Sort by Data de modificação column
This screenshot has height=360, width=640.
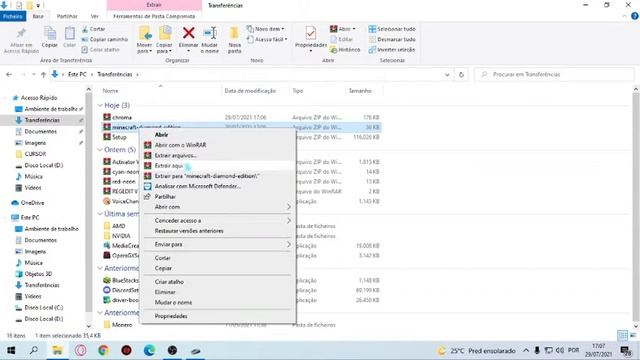coord(250,91)
